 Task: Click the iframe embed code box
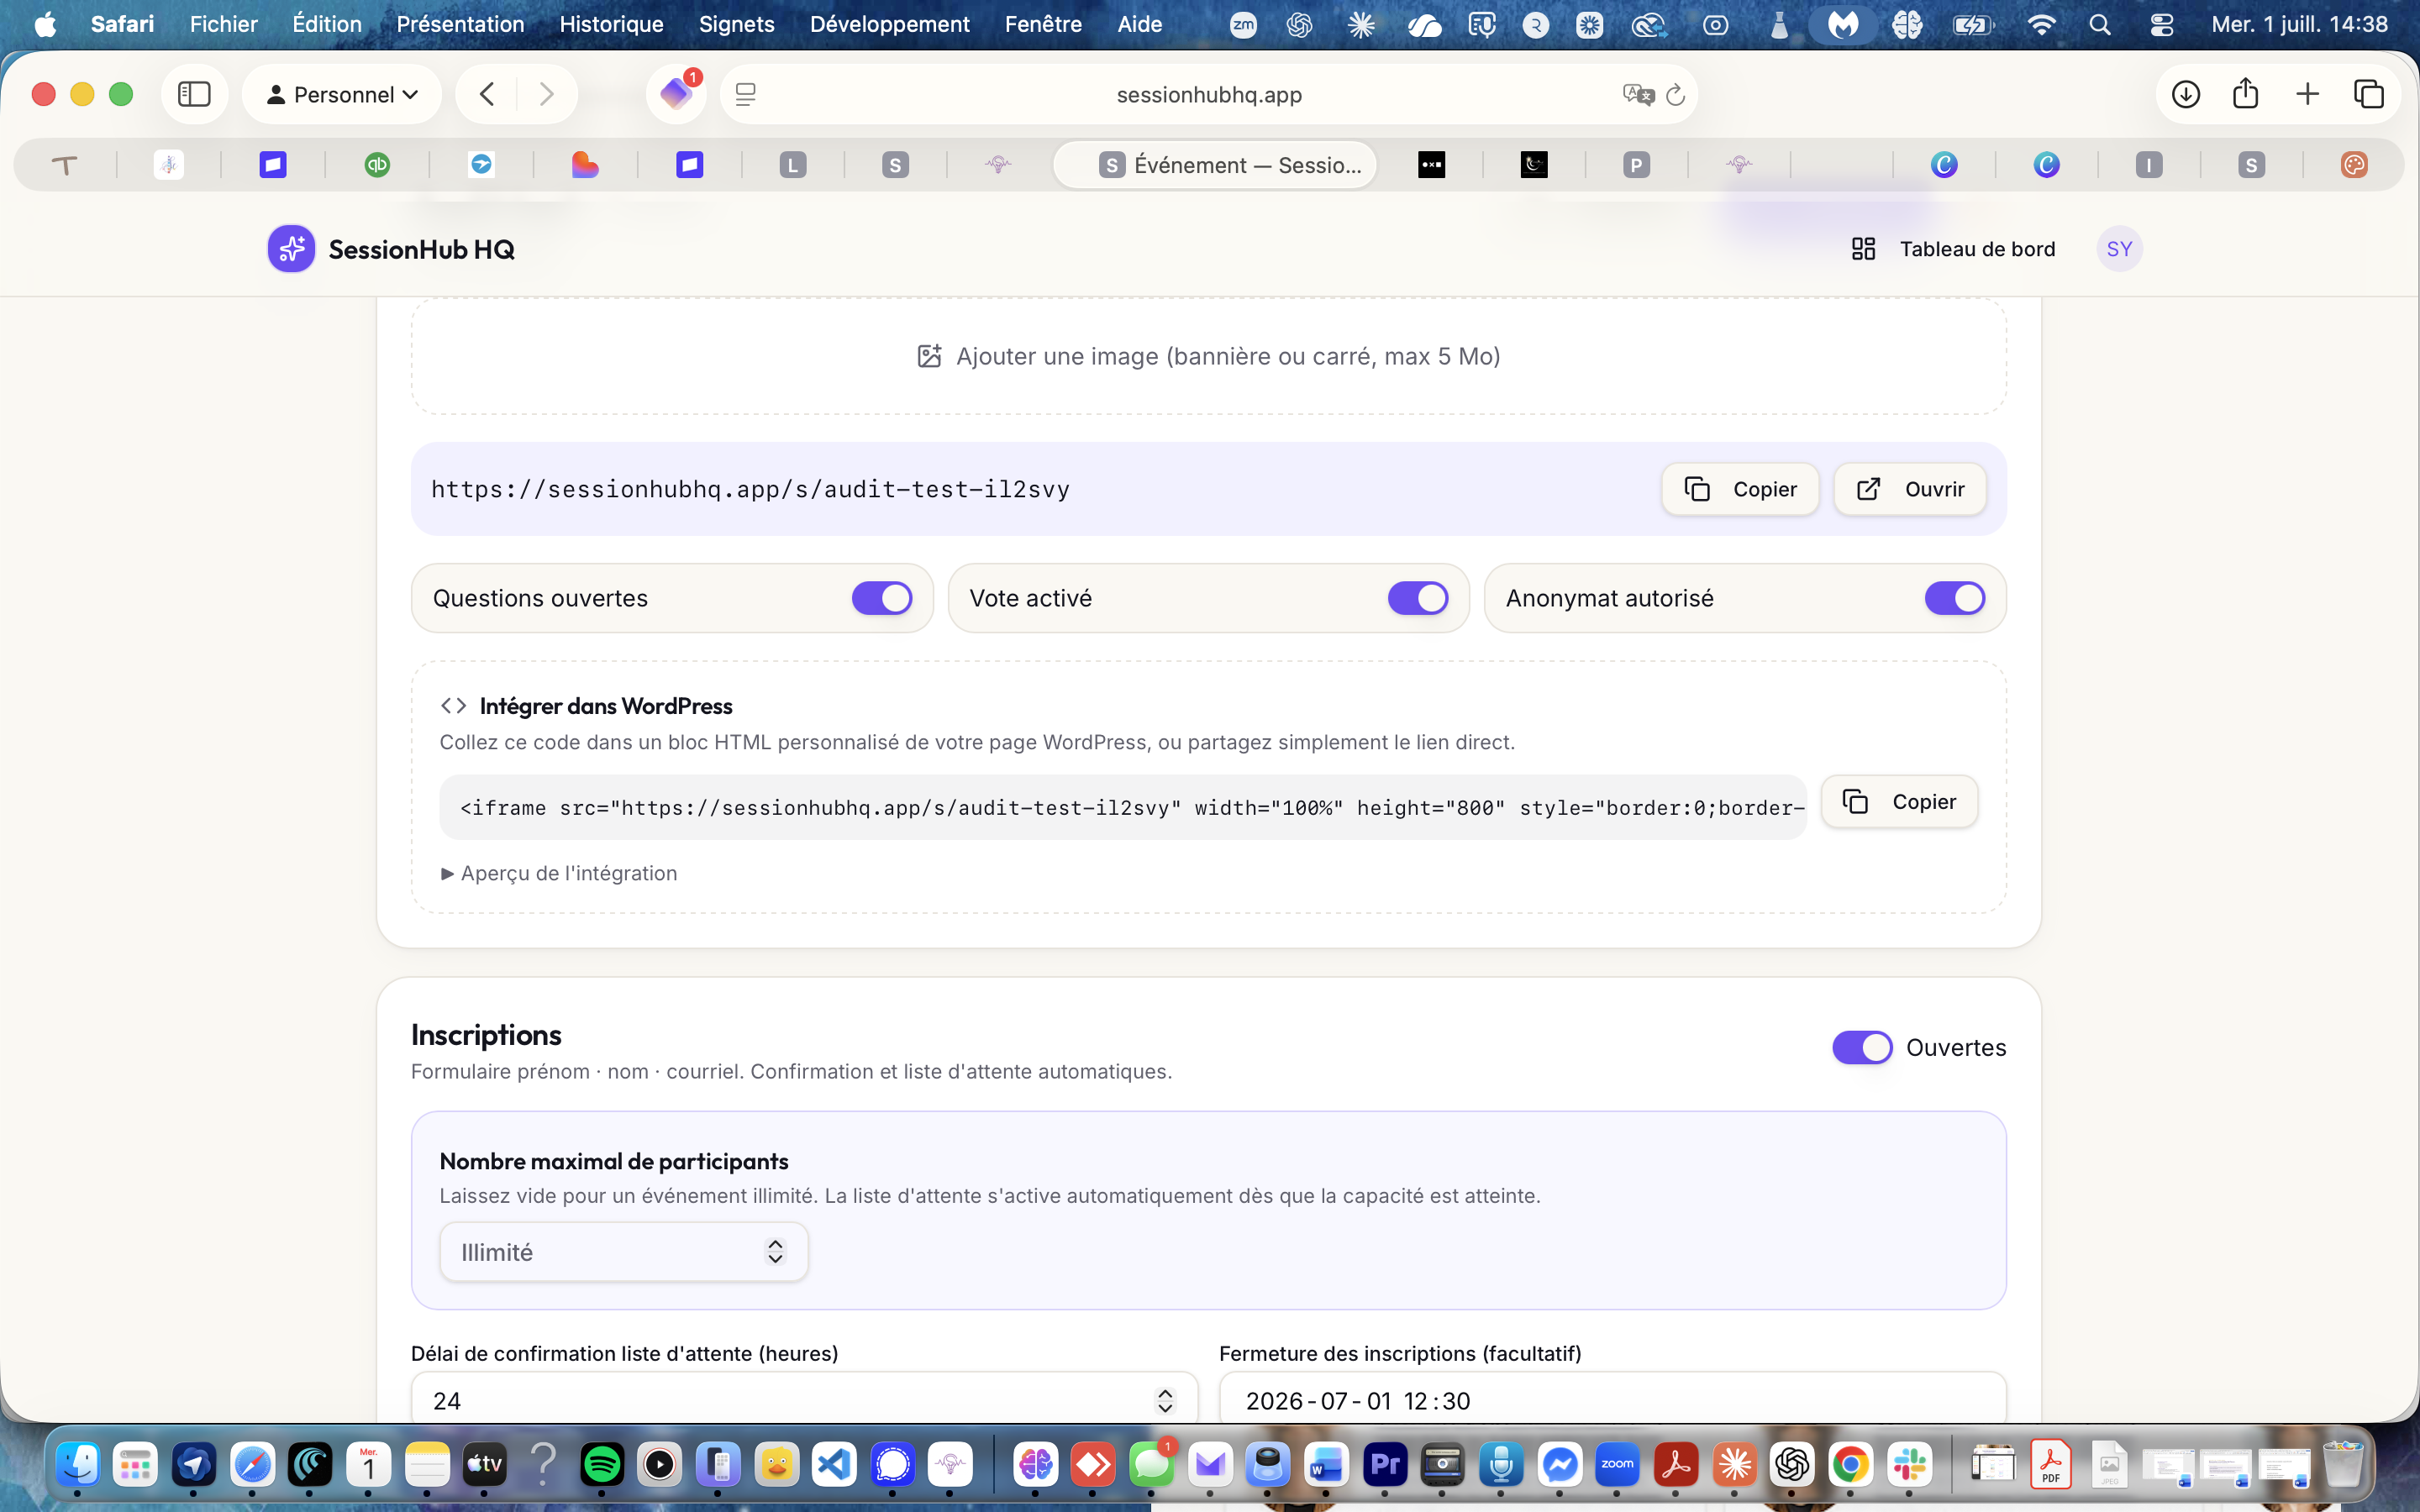[1122, 807]
